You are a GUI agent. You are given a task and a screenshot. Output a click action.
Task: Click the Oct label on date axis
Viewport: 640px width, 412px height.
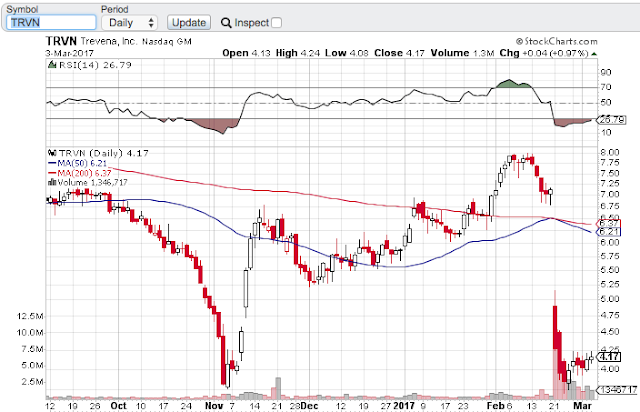[x=118, y=406]
